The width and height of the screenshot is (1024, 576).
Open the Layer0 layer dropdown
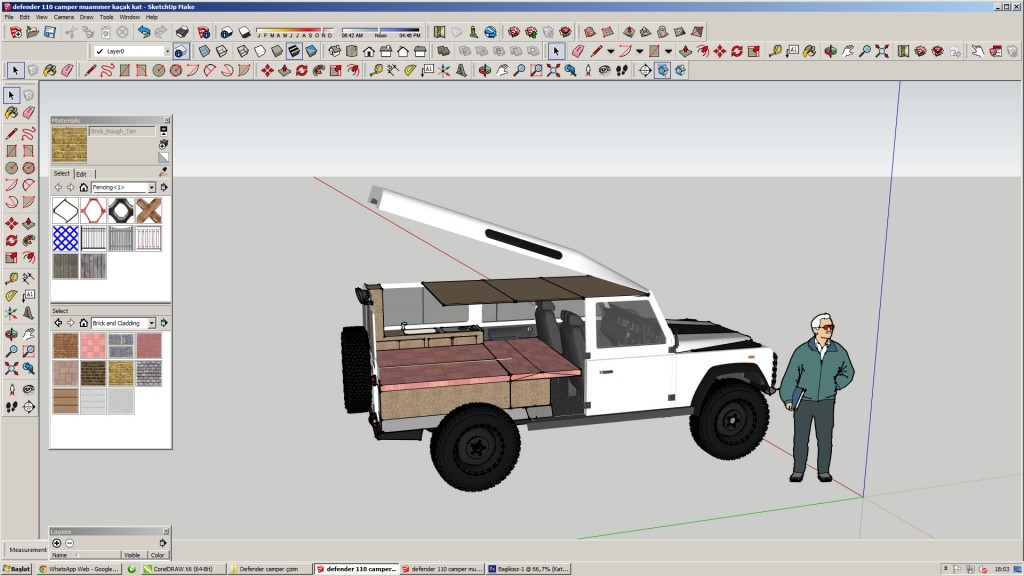click(x=165, y=51)
